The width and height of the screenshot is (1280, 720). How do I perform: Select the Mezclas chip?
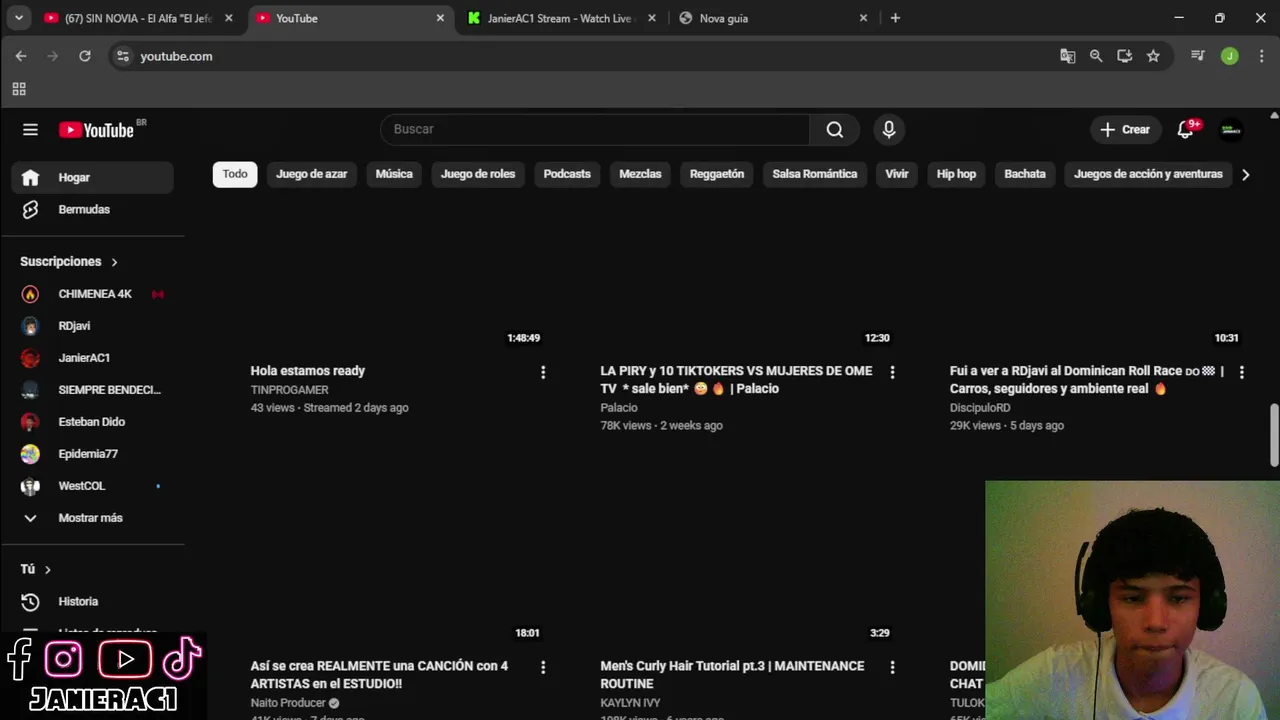640,174
